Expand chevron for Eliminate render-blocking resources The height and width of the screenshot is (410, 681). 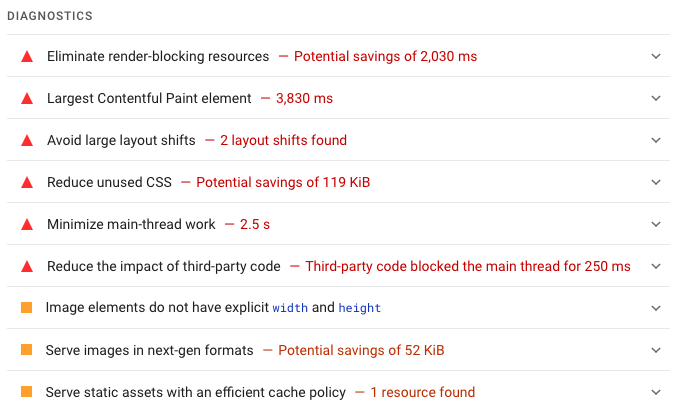(656, 56)
